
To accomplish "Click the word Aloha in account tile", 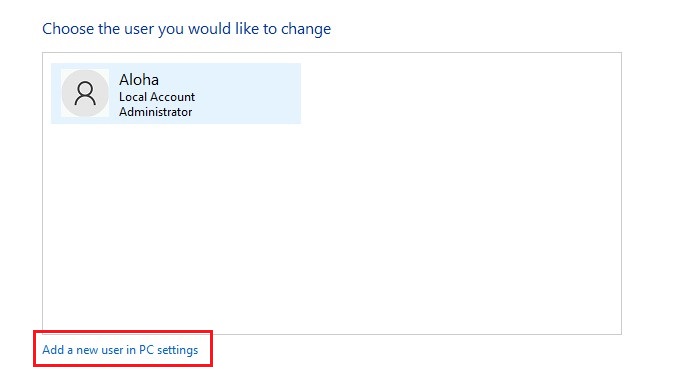I will (139, 80).
